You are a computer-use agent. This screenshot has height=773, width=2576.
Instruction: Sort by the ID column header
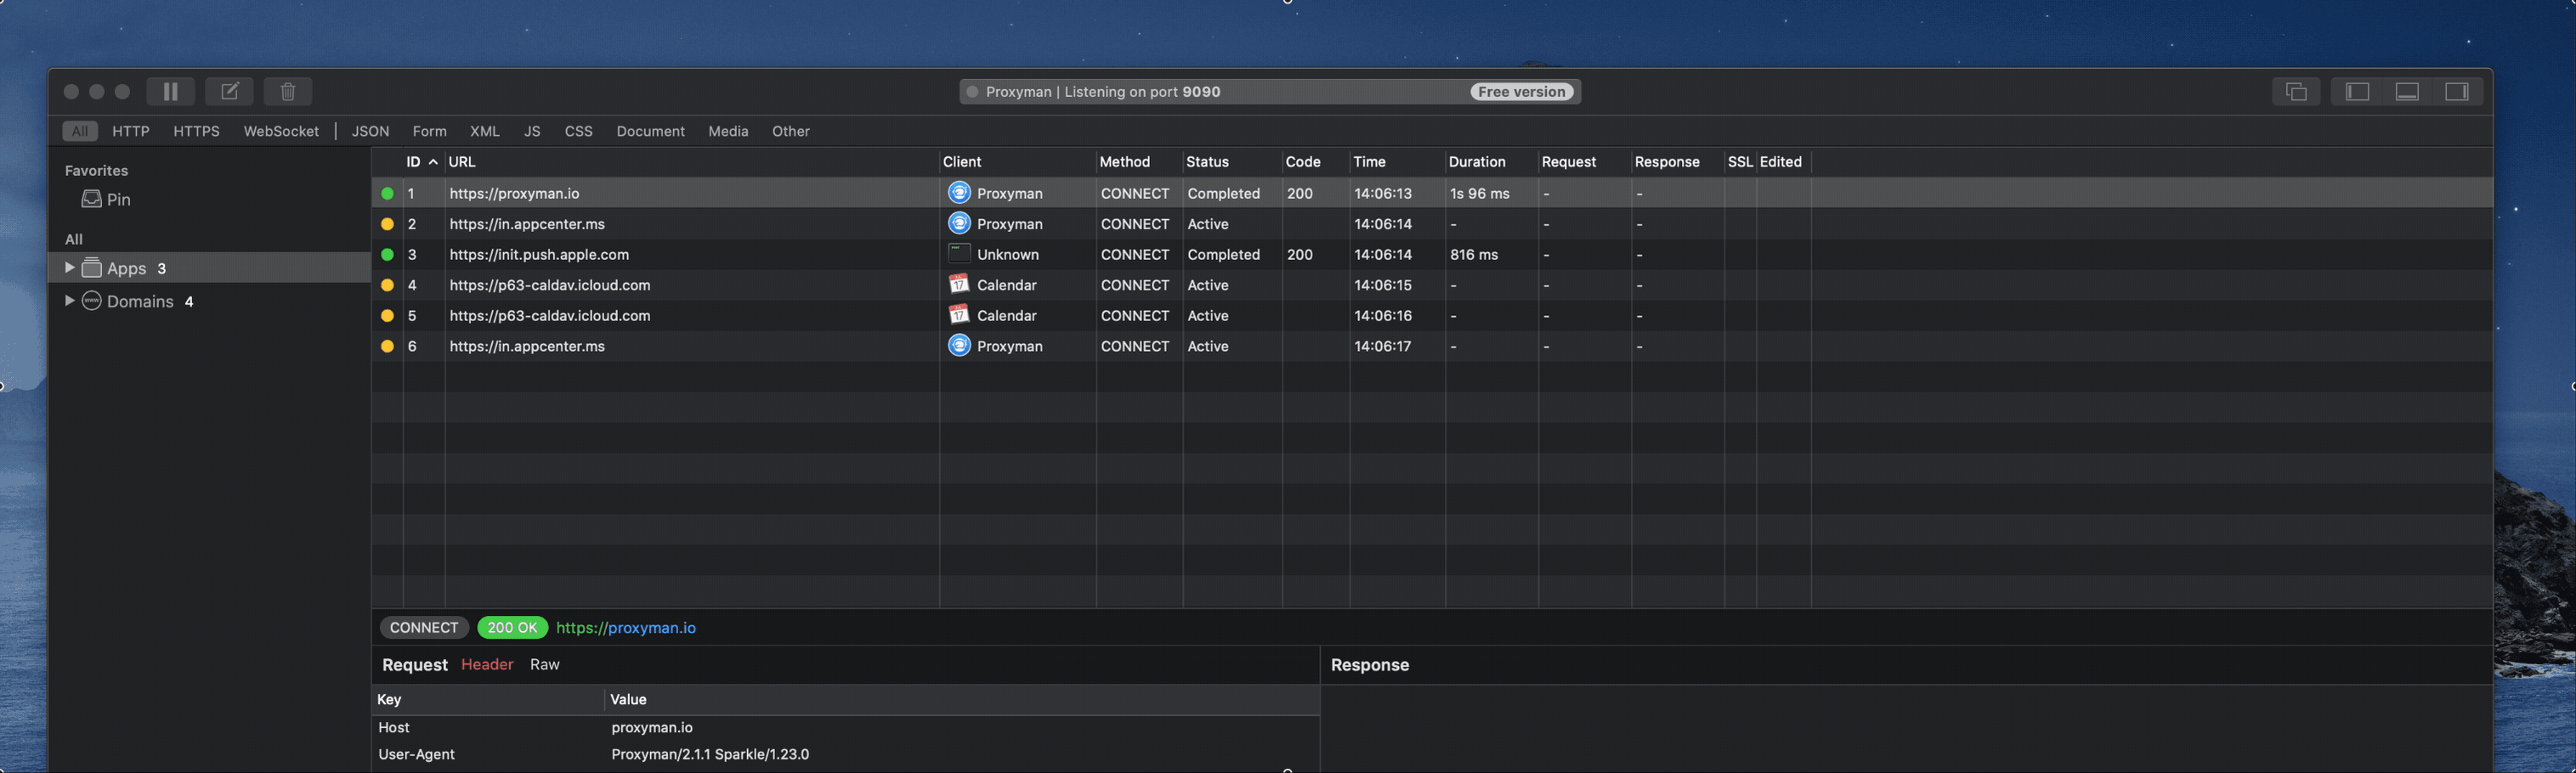[x=423, y=162]
